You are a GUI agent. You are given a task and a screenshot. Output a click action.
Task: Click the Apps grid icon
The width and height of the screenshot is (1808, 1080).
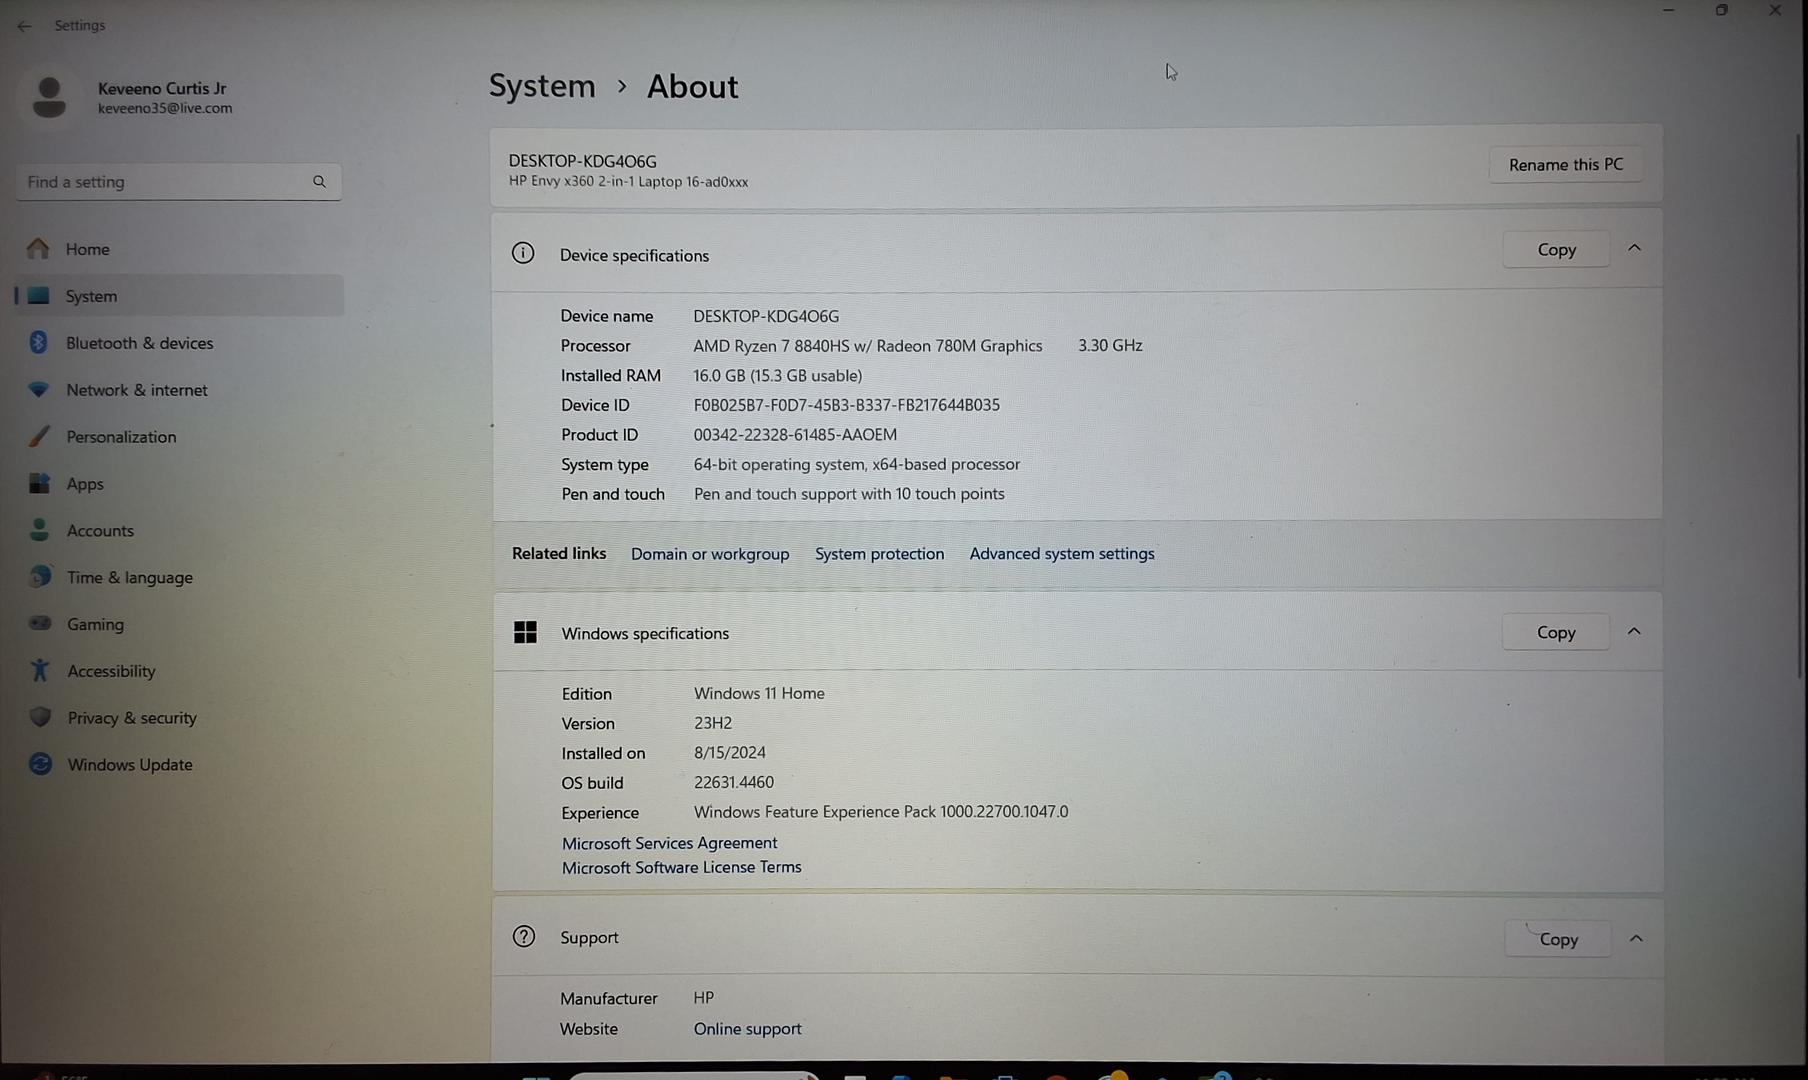coord(39,484)
